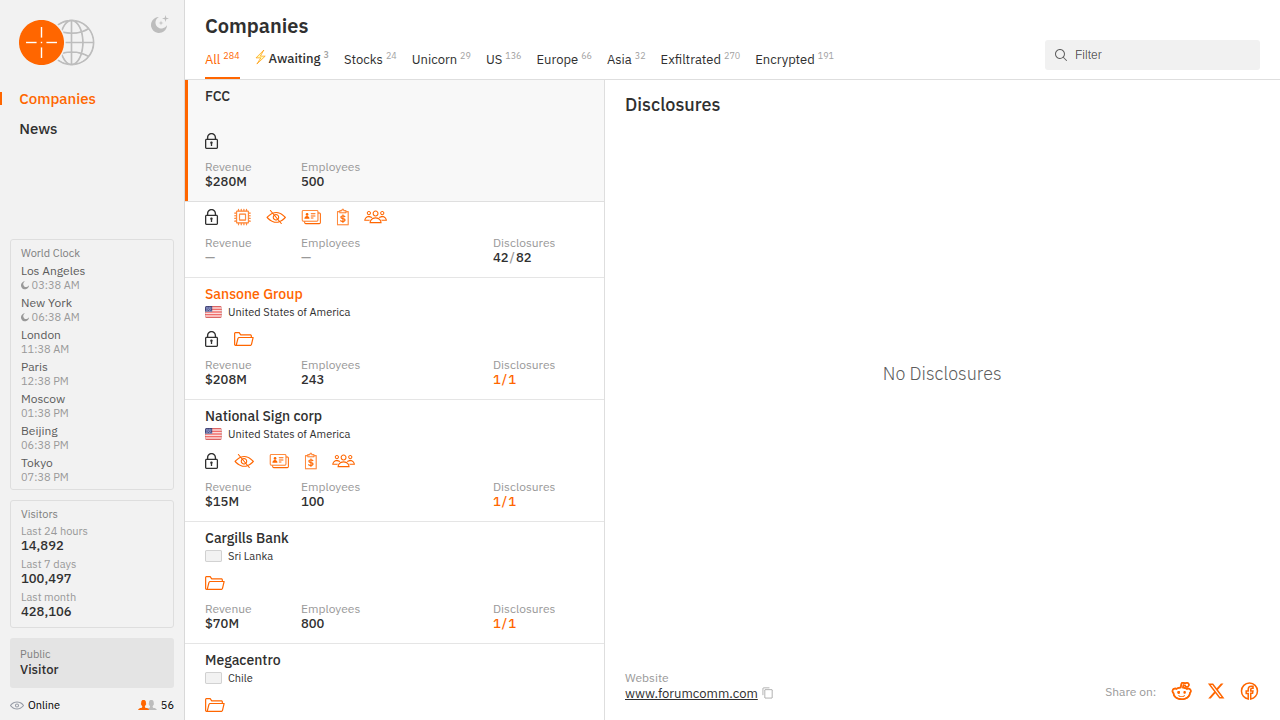The height and width of the screenshot is (720, 1280).
Task: Focus the Filter input field
Action: (x=1152, y=55)
